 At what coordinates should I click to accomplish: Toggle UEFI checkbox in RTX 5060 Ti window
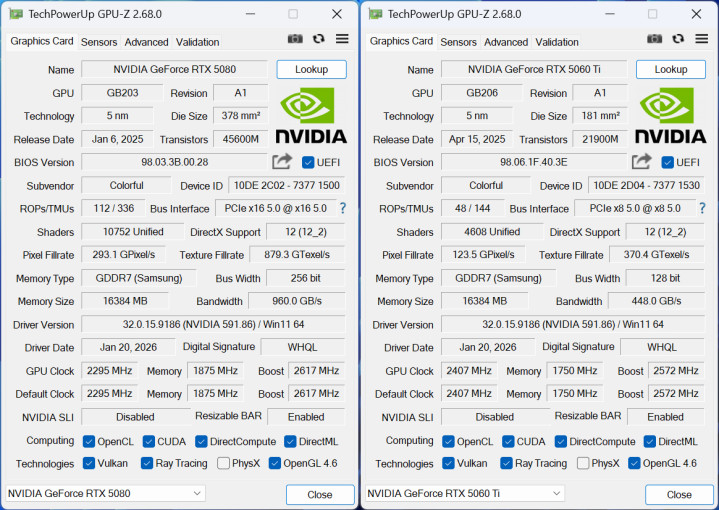click(x=668, y=162)
